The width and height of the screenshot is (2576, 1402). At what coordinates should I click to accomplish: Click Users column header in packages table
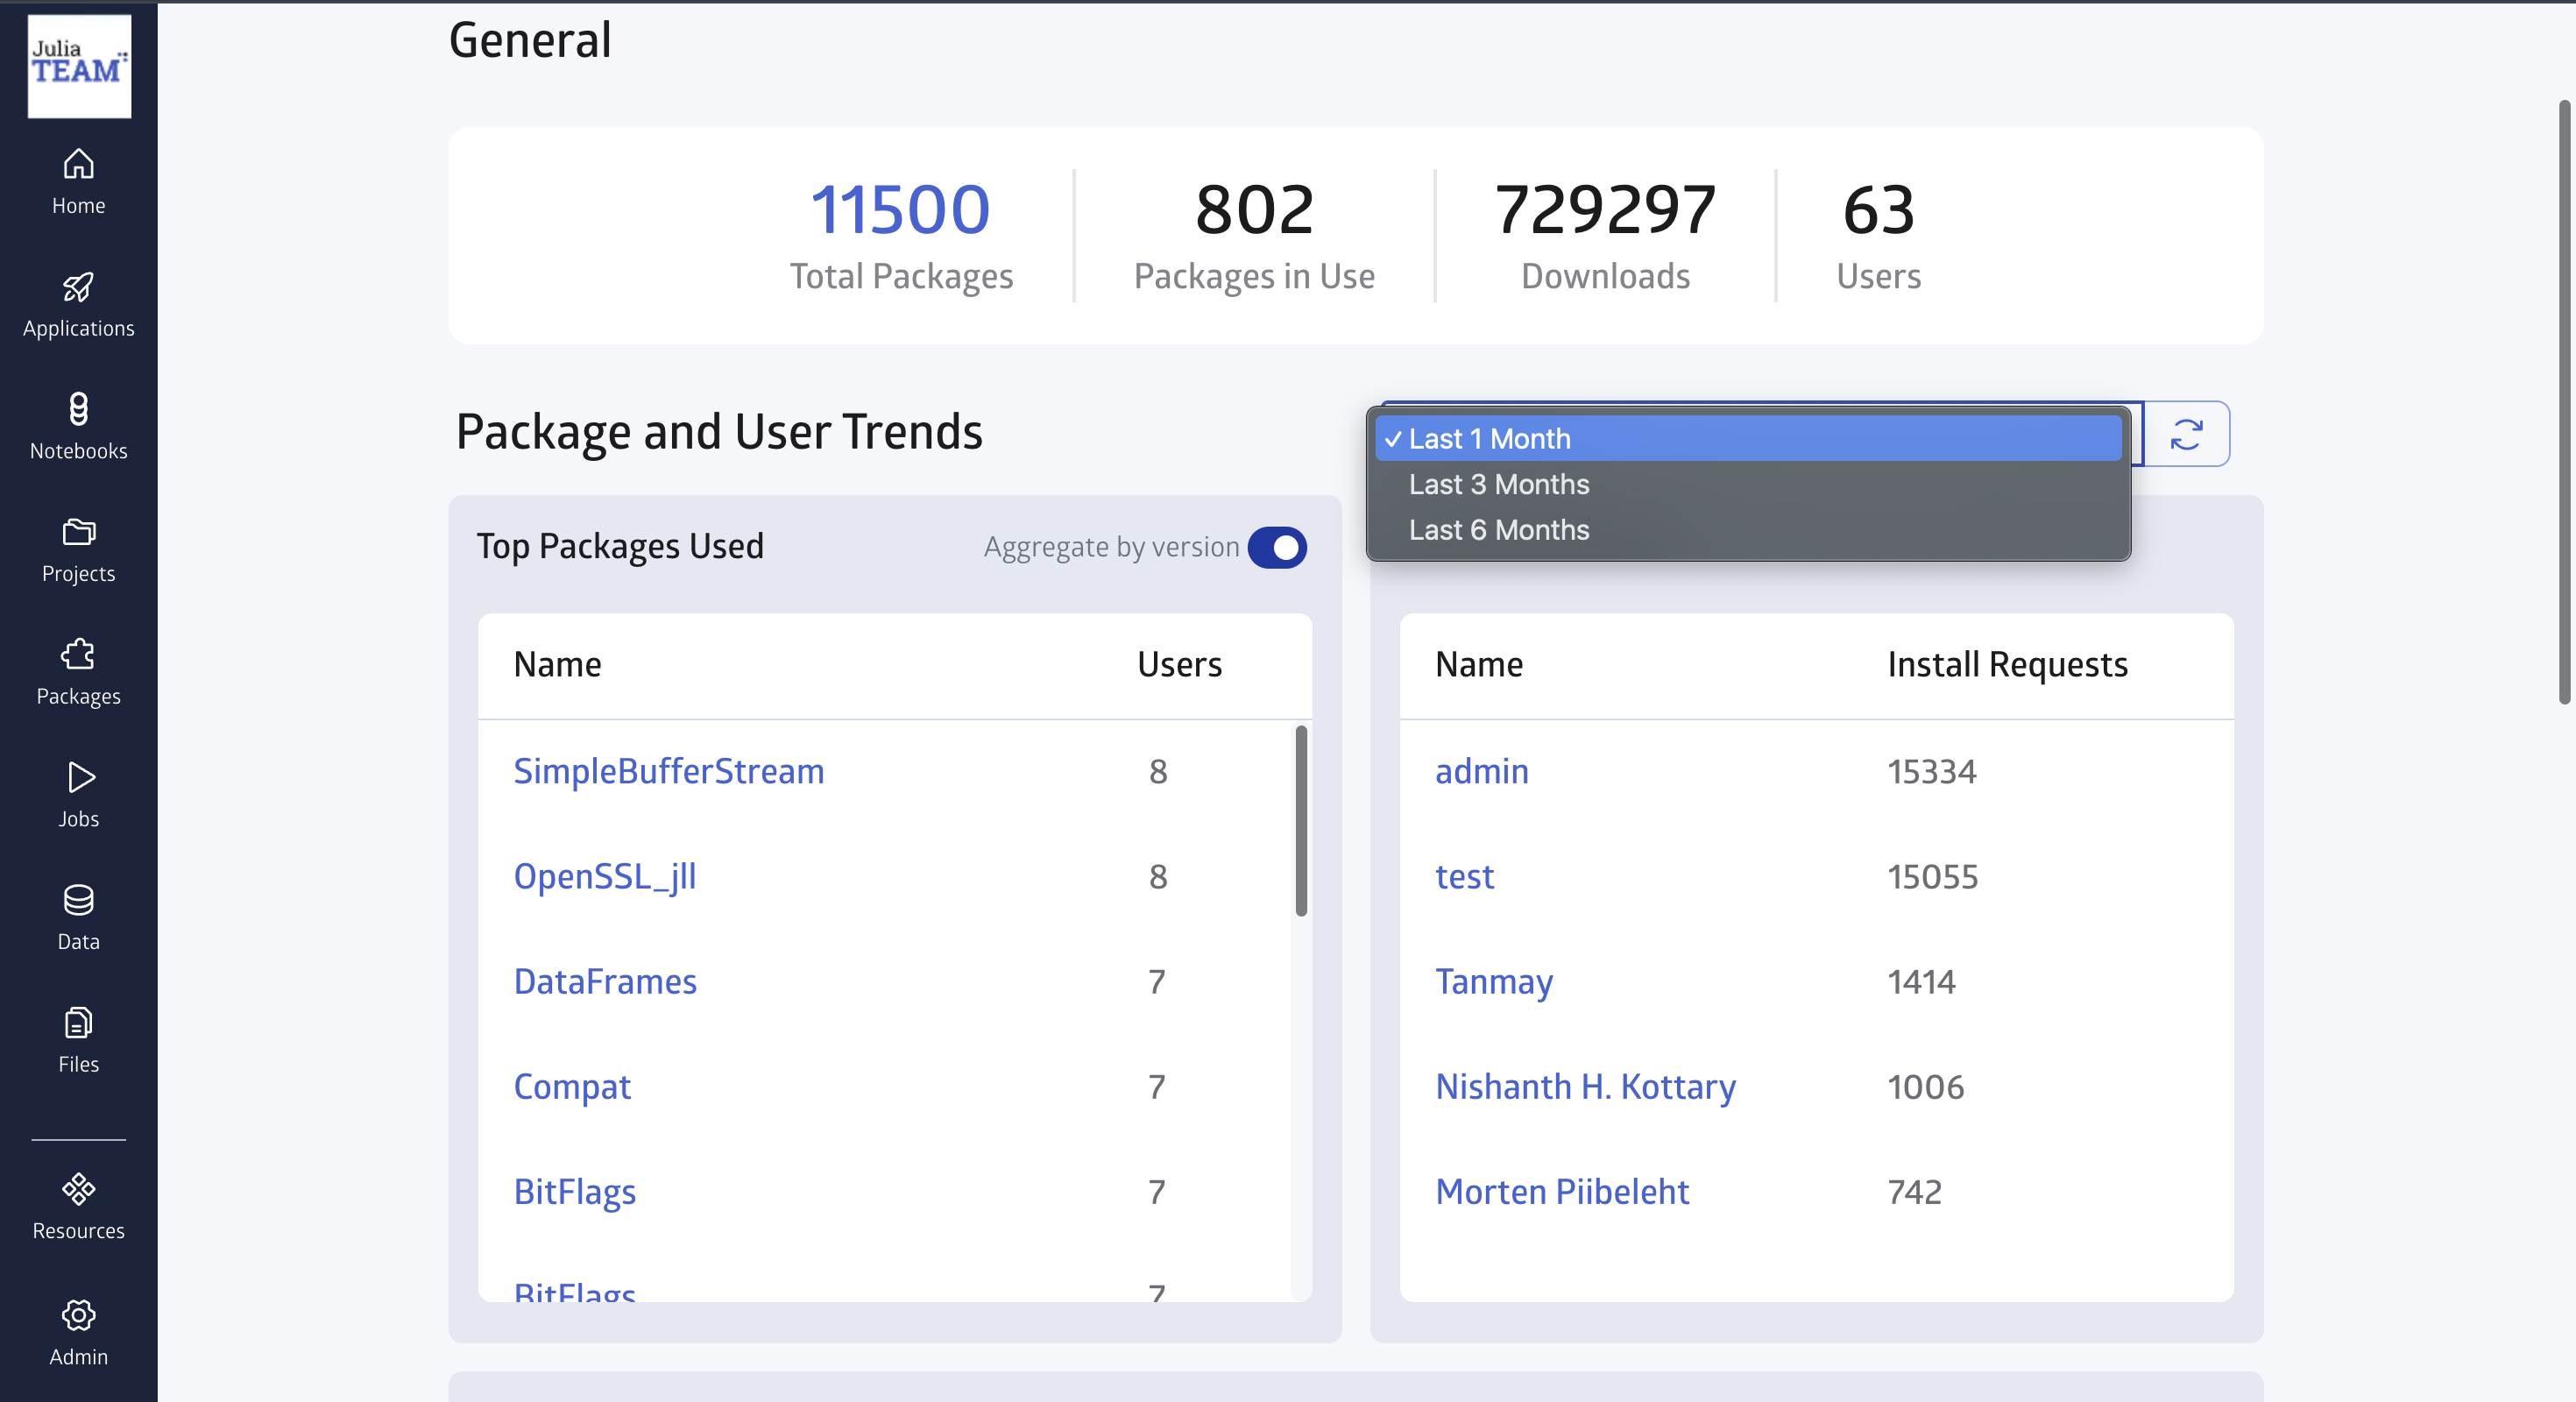tap(1179, 665)
